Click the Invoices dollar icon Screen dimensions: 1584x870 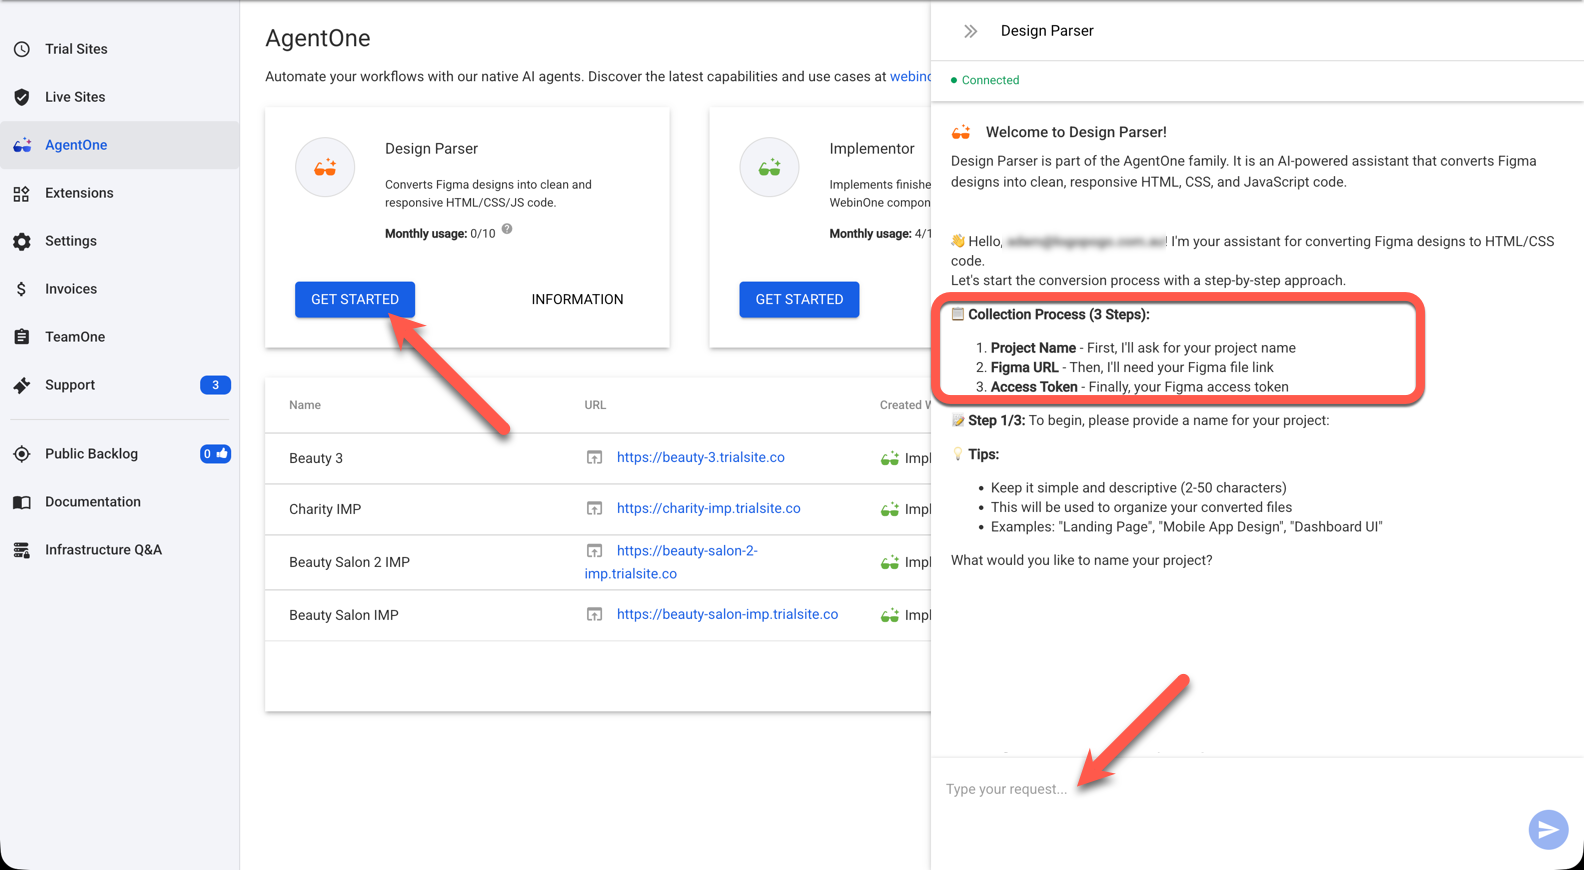tap(22, 289)
